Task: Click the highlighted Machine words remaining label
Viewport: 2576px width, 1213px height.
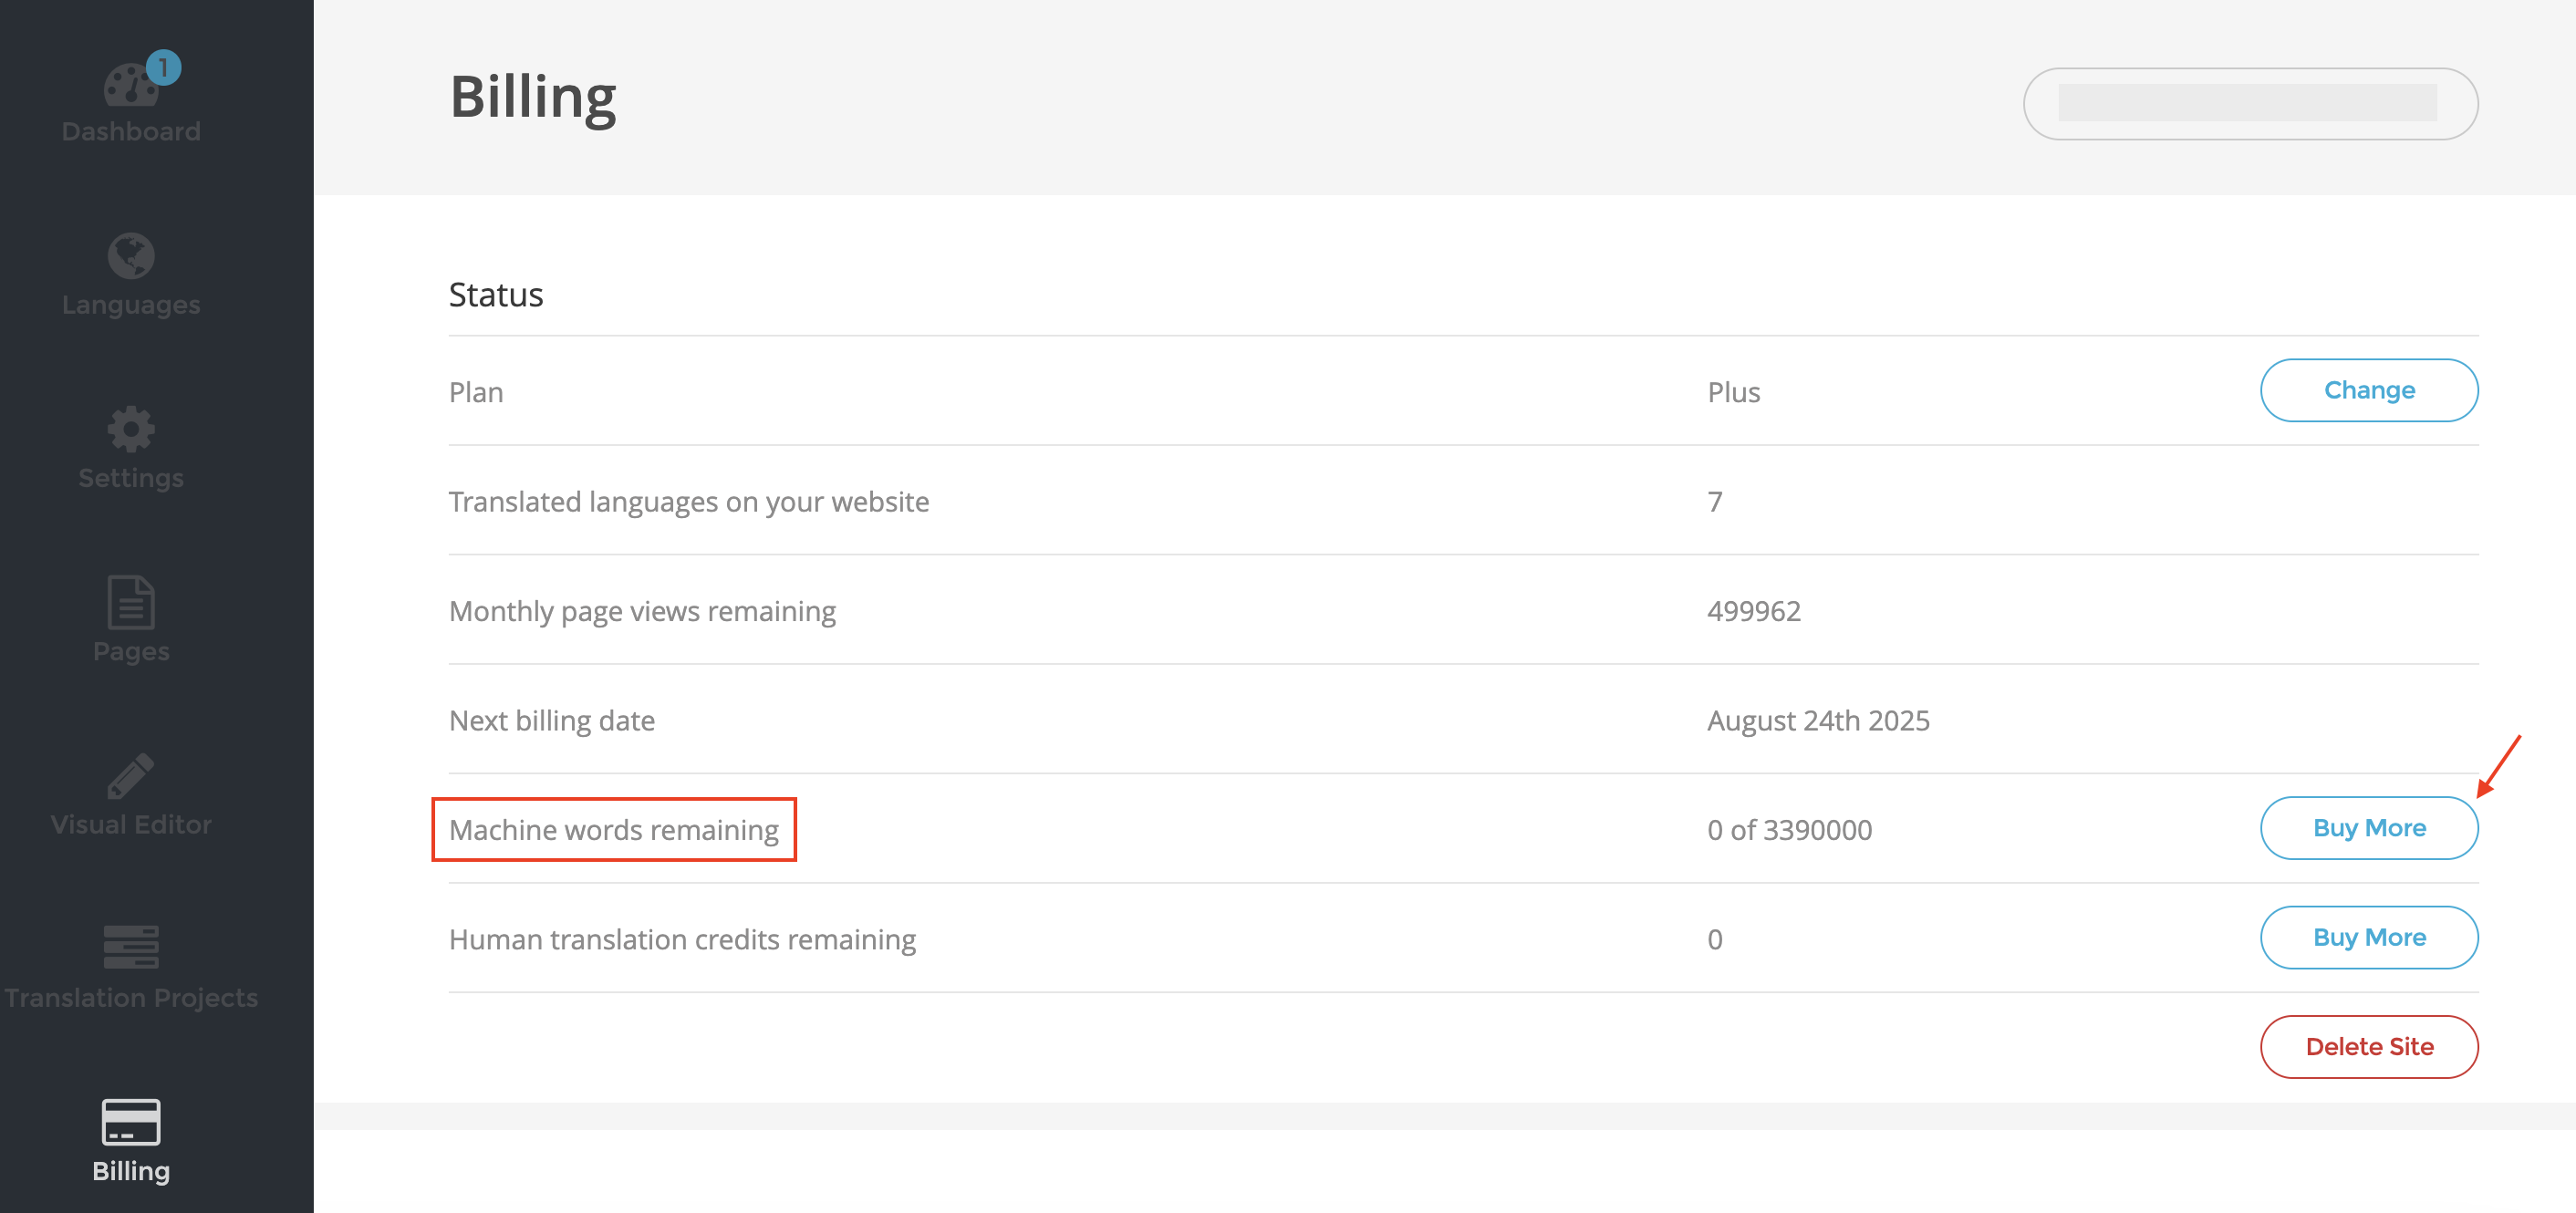Action: (613, 829)
